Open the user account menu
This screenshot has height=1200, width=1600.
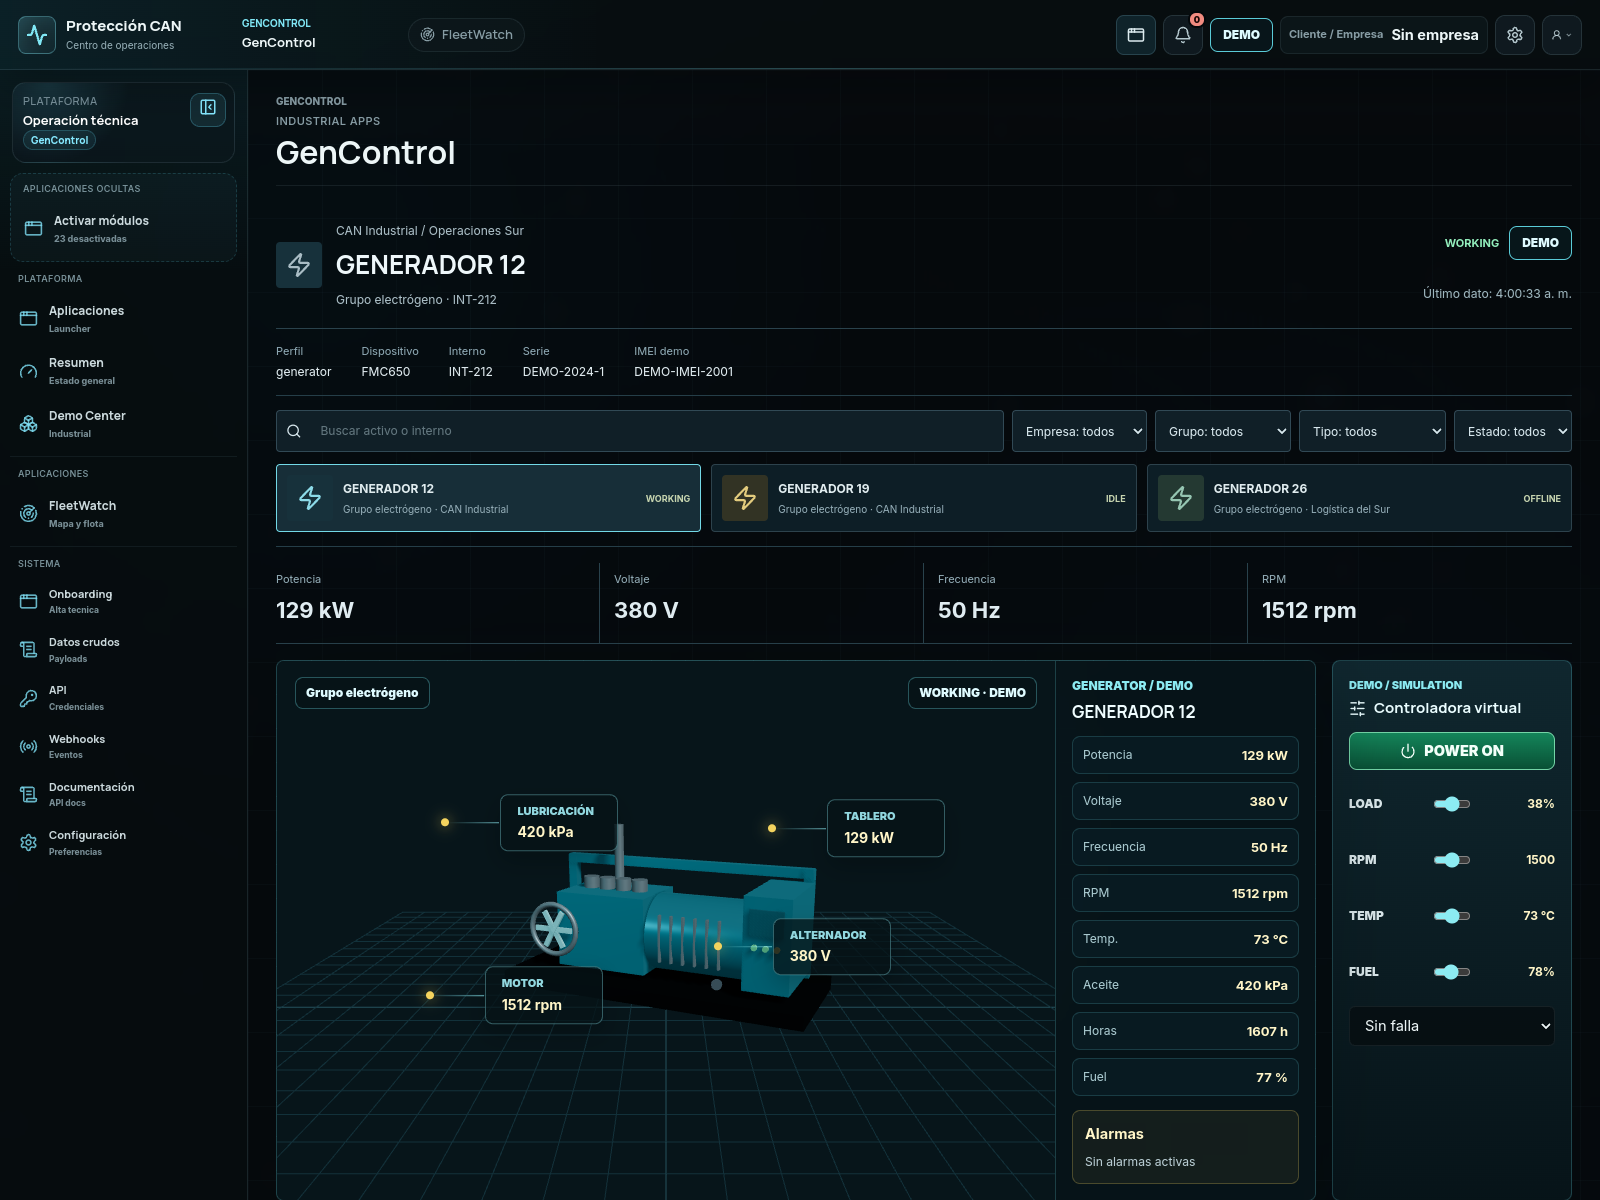[1562, 35]
